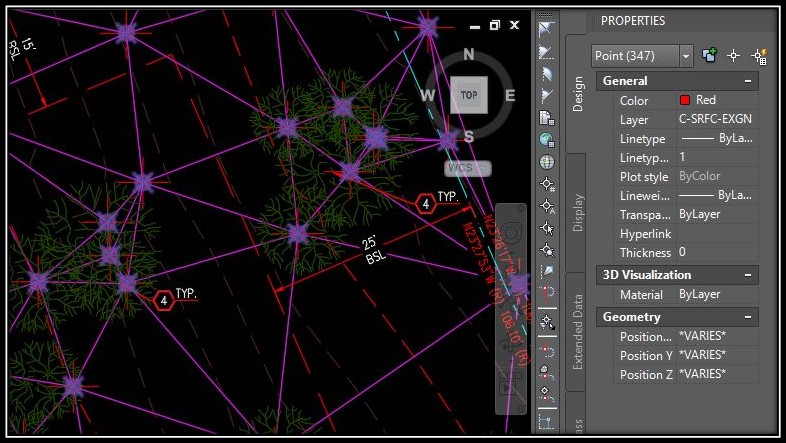
Task: Switch to the Design palette tab
Action: [577, 94]
